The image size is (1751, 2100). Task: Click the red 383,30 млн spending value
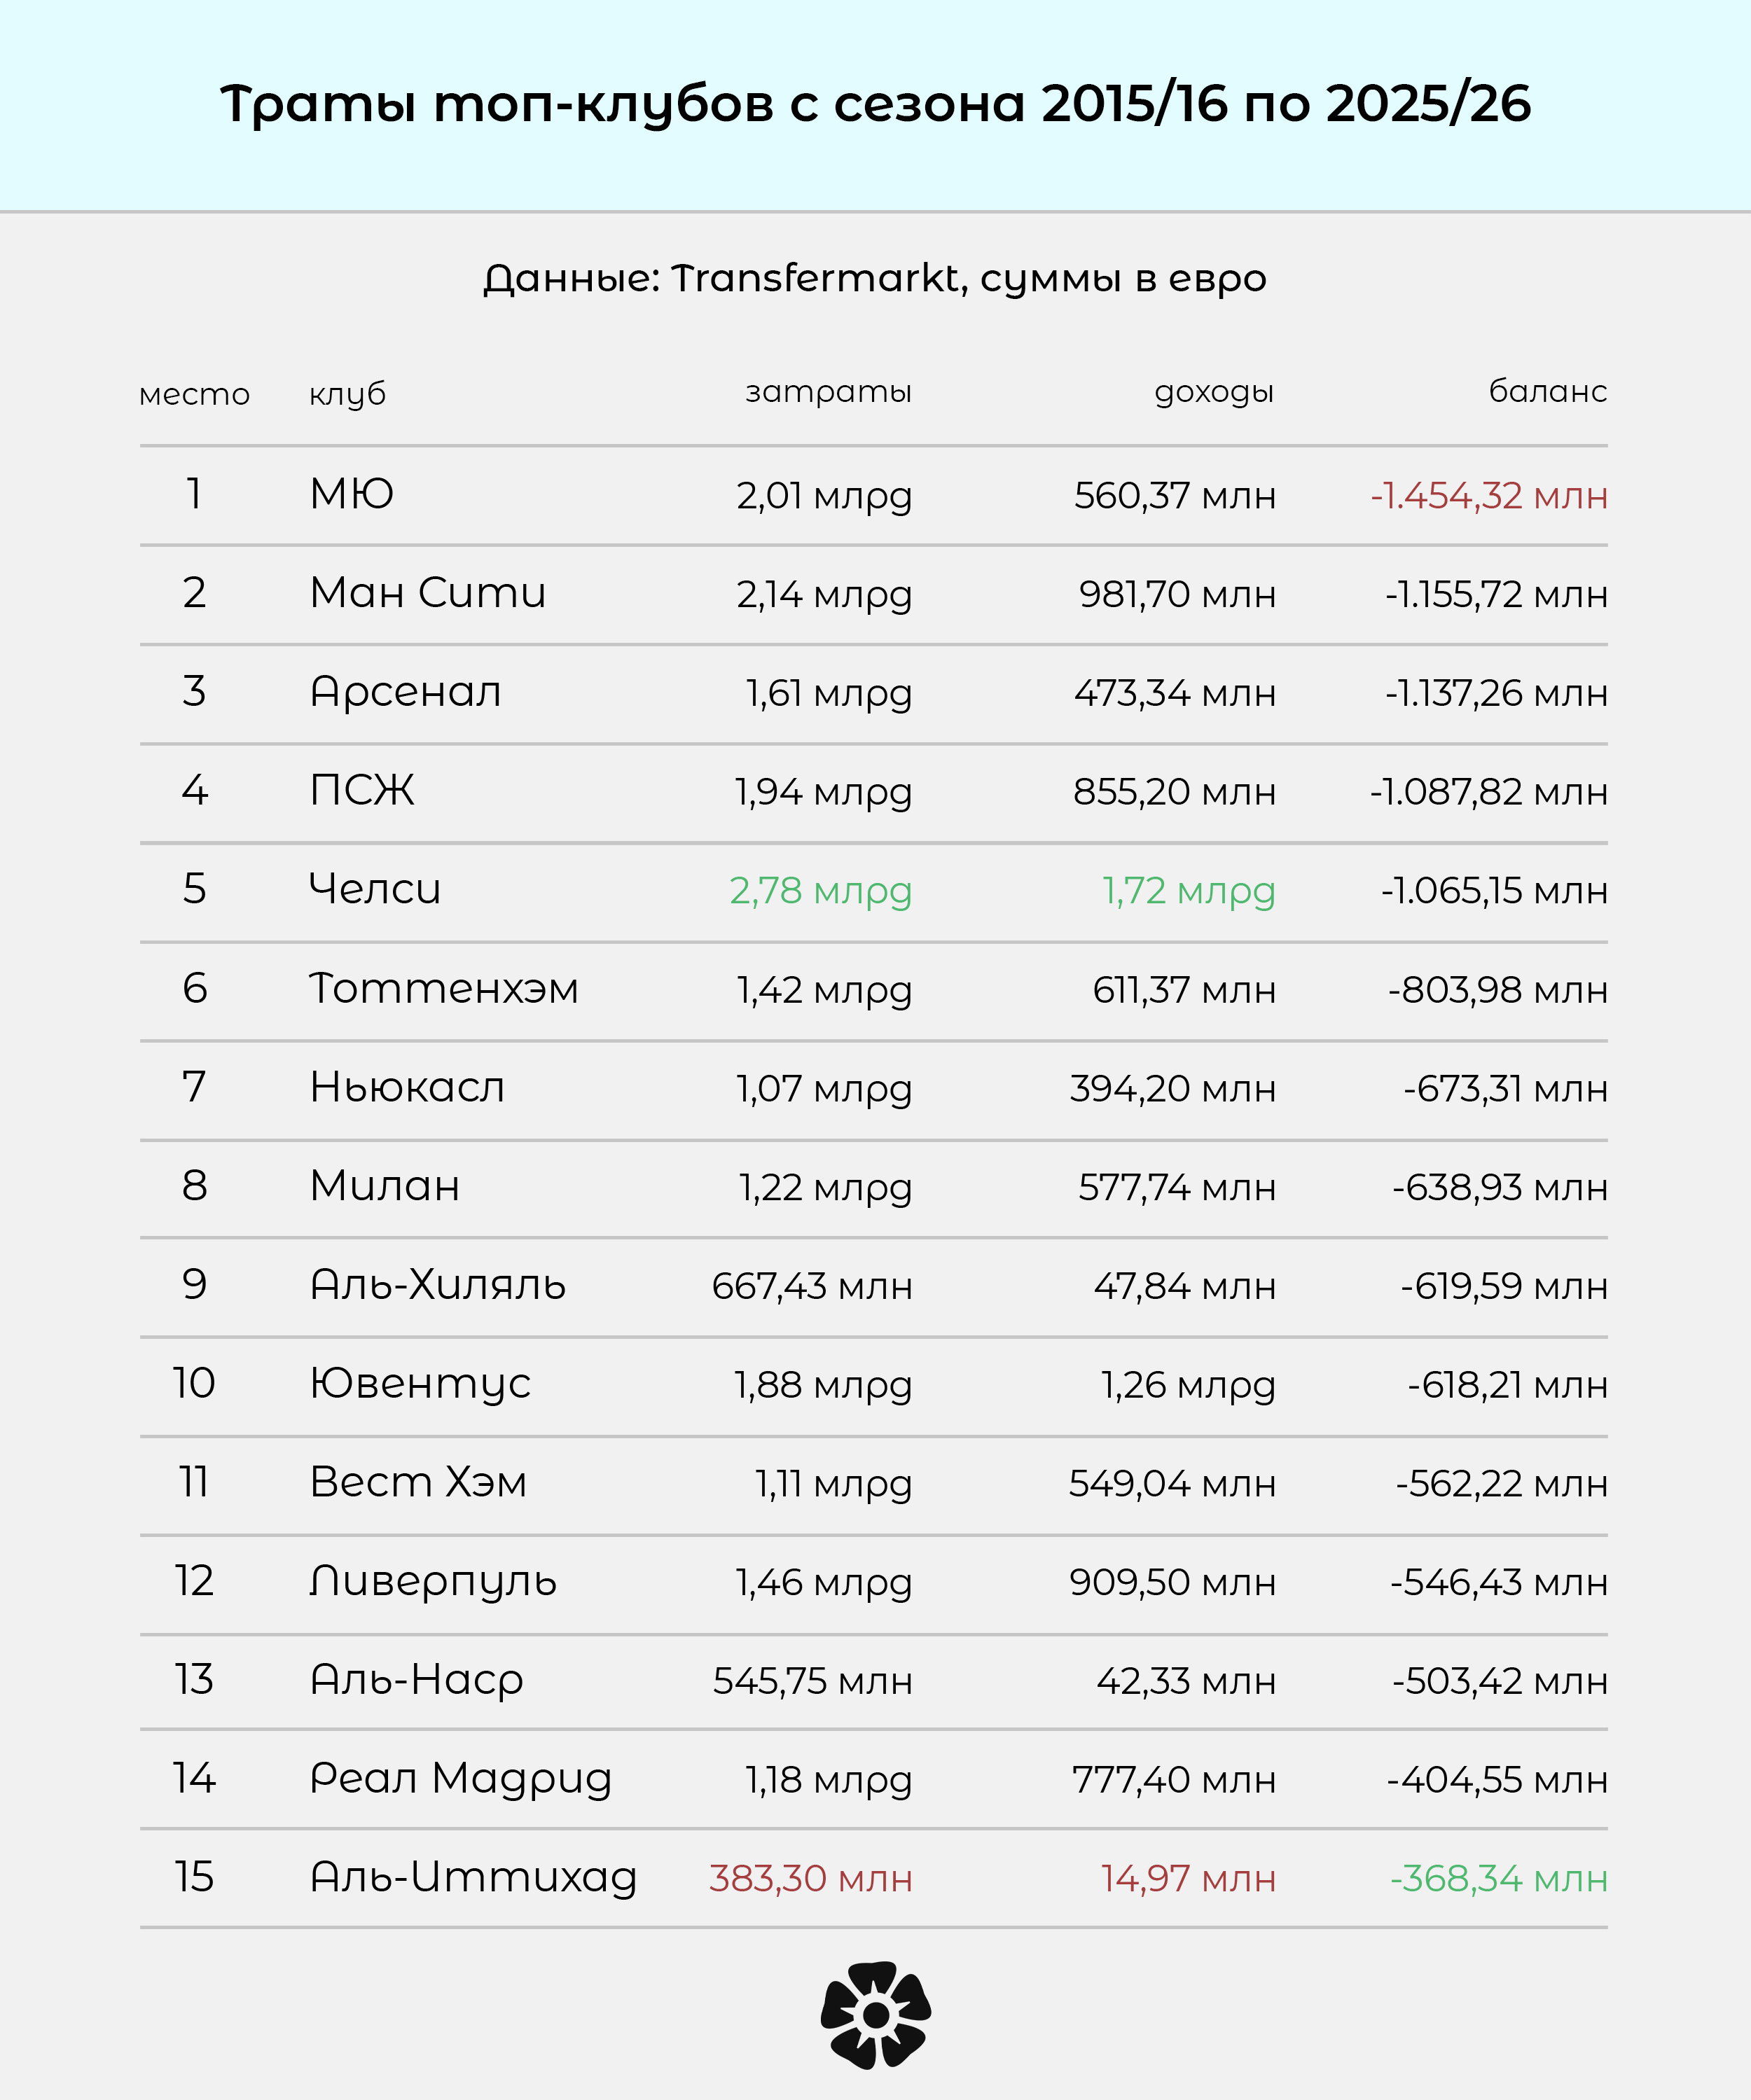(x=810, y=1879)
